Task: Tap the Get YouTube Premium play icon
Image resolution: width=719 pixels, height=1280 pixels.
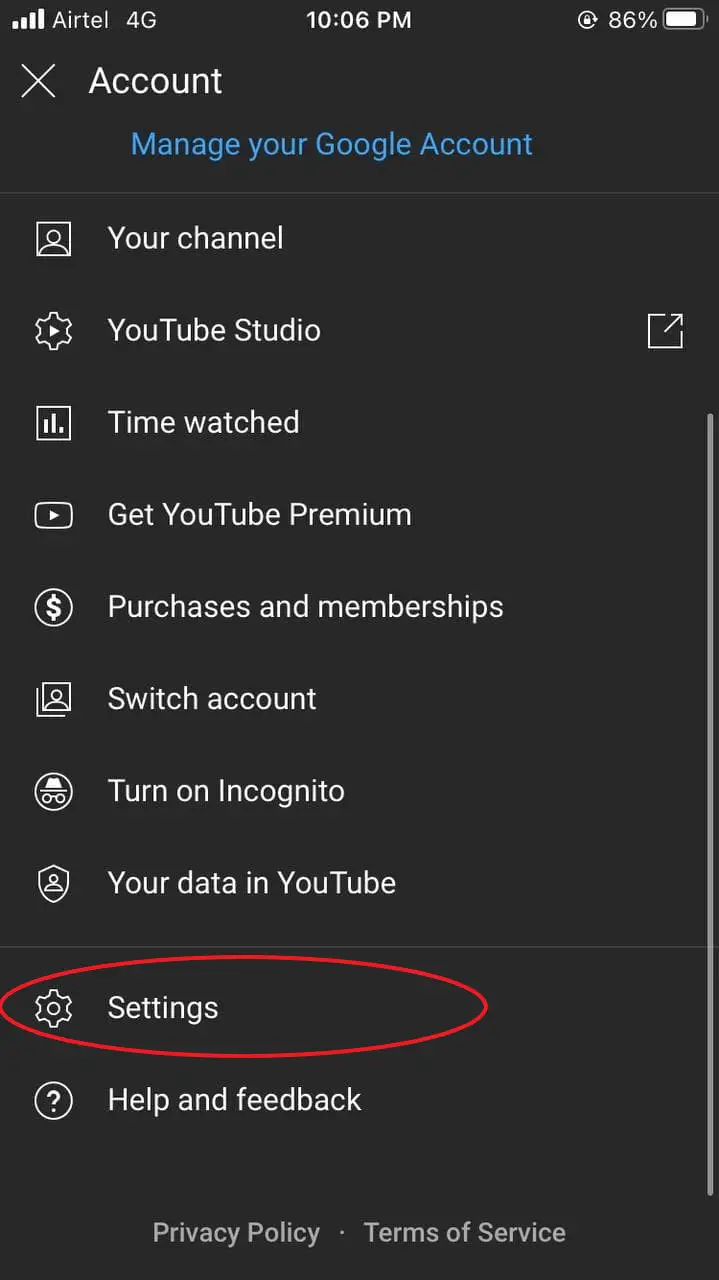Action: pyautogui.click(x=53, y=515)
